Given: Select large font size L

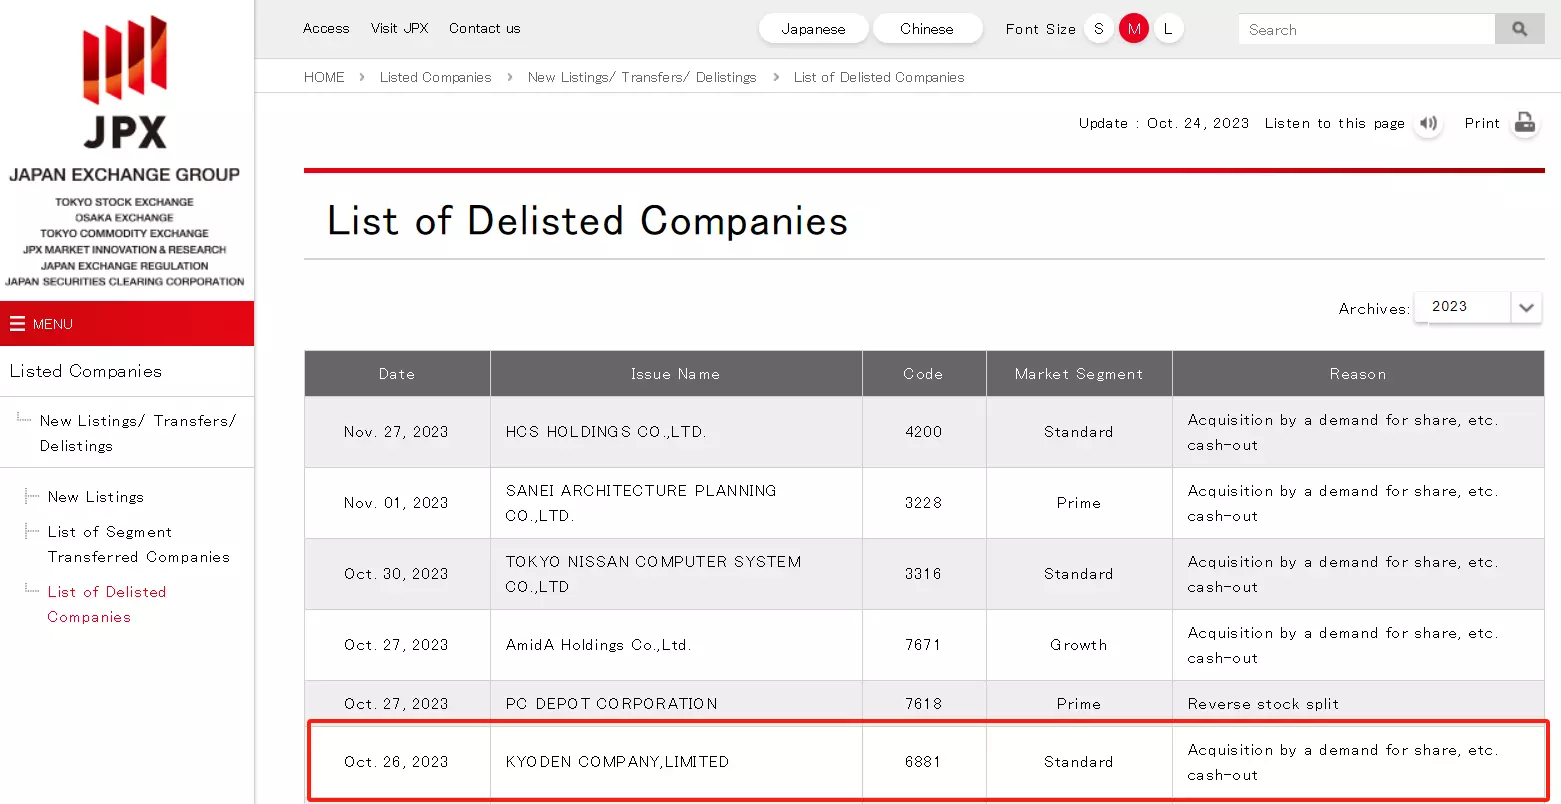Looking at the screenshot, I should (1167, 29).
